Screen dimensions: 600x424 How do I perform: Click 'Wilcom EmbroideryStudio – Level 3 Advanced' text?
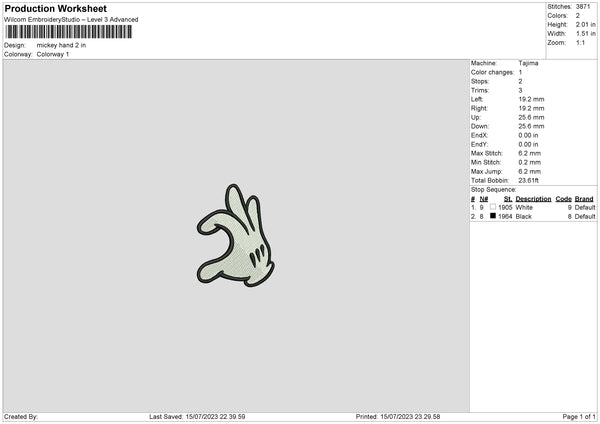(x=71, y=20)
